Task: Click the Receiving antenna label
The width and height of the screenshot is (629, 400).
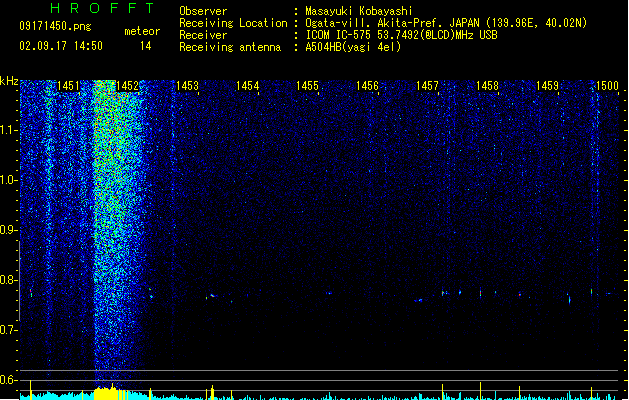Action: point(230,47)
